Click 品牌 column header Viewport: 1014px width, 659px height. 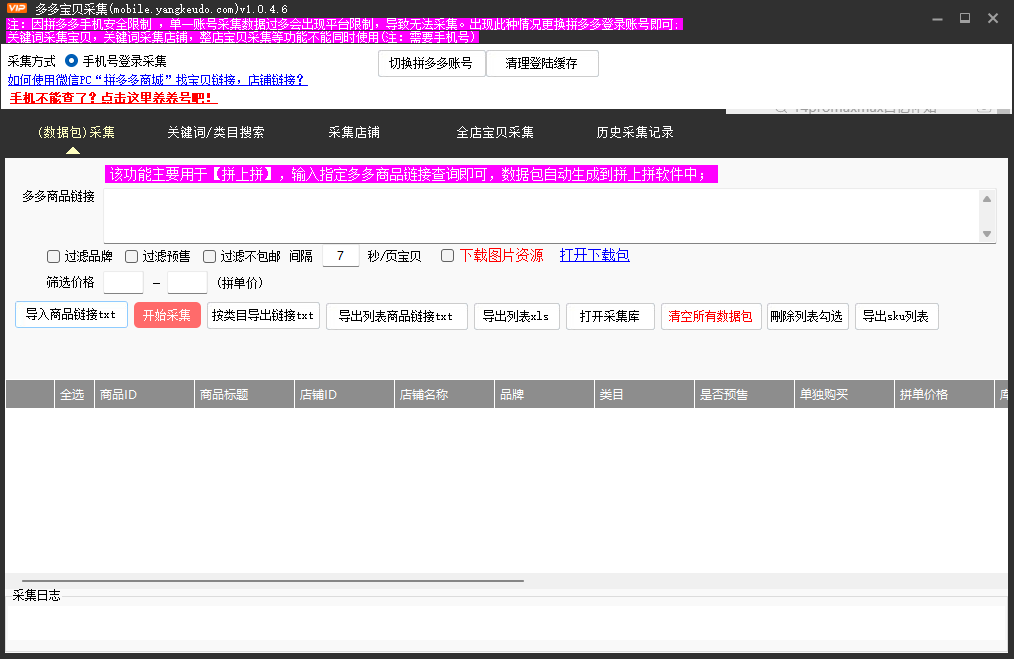[x=544, y=394]
